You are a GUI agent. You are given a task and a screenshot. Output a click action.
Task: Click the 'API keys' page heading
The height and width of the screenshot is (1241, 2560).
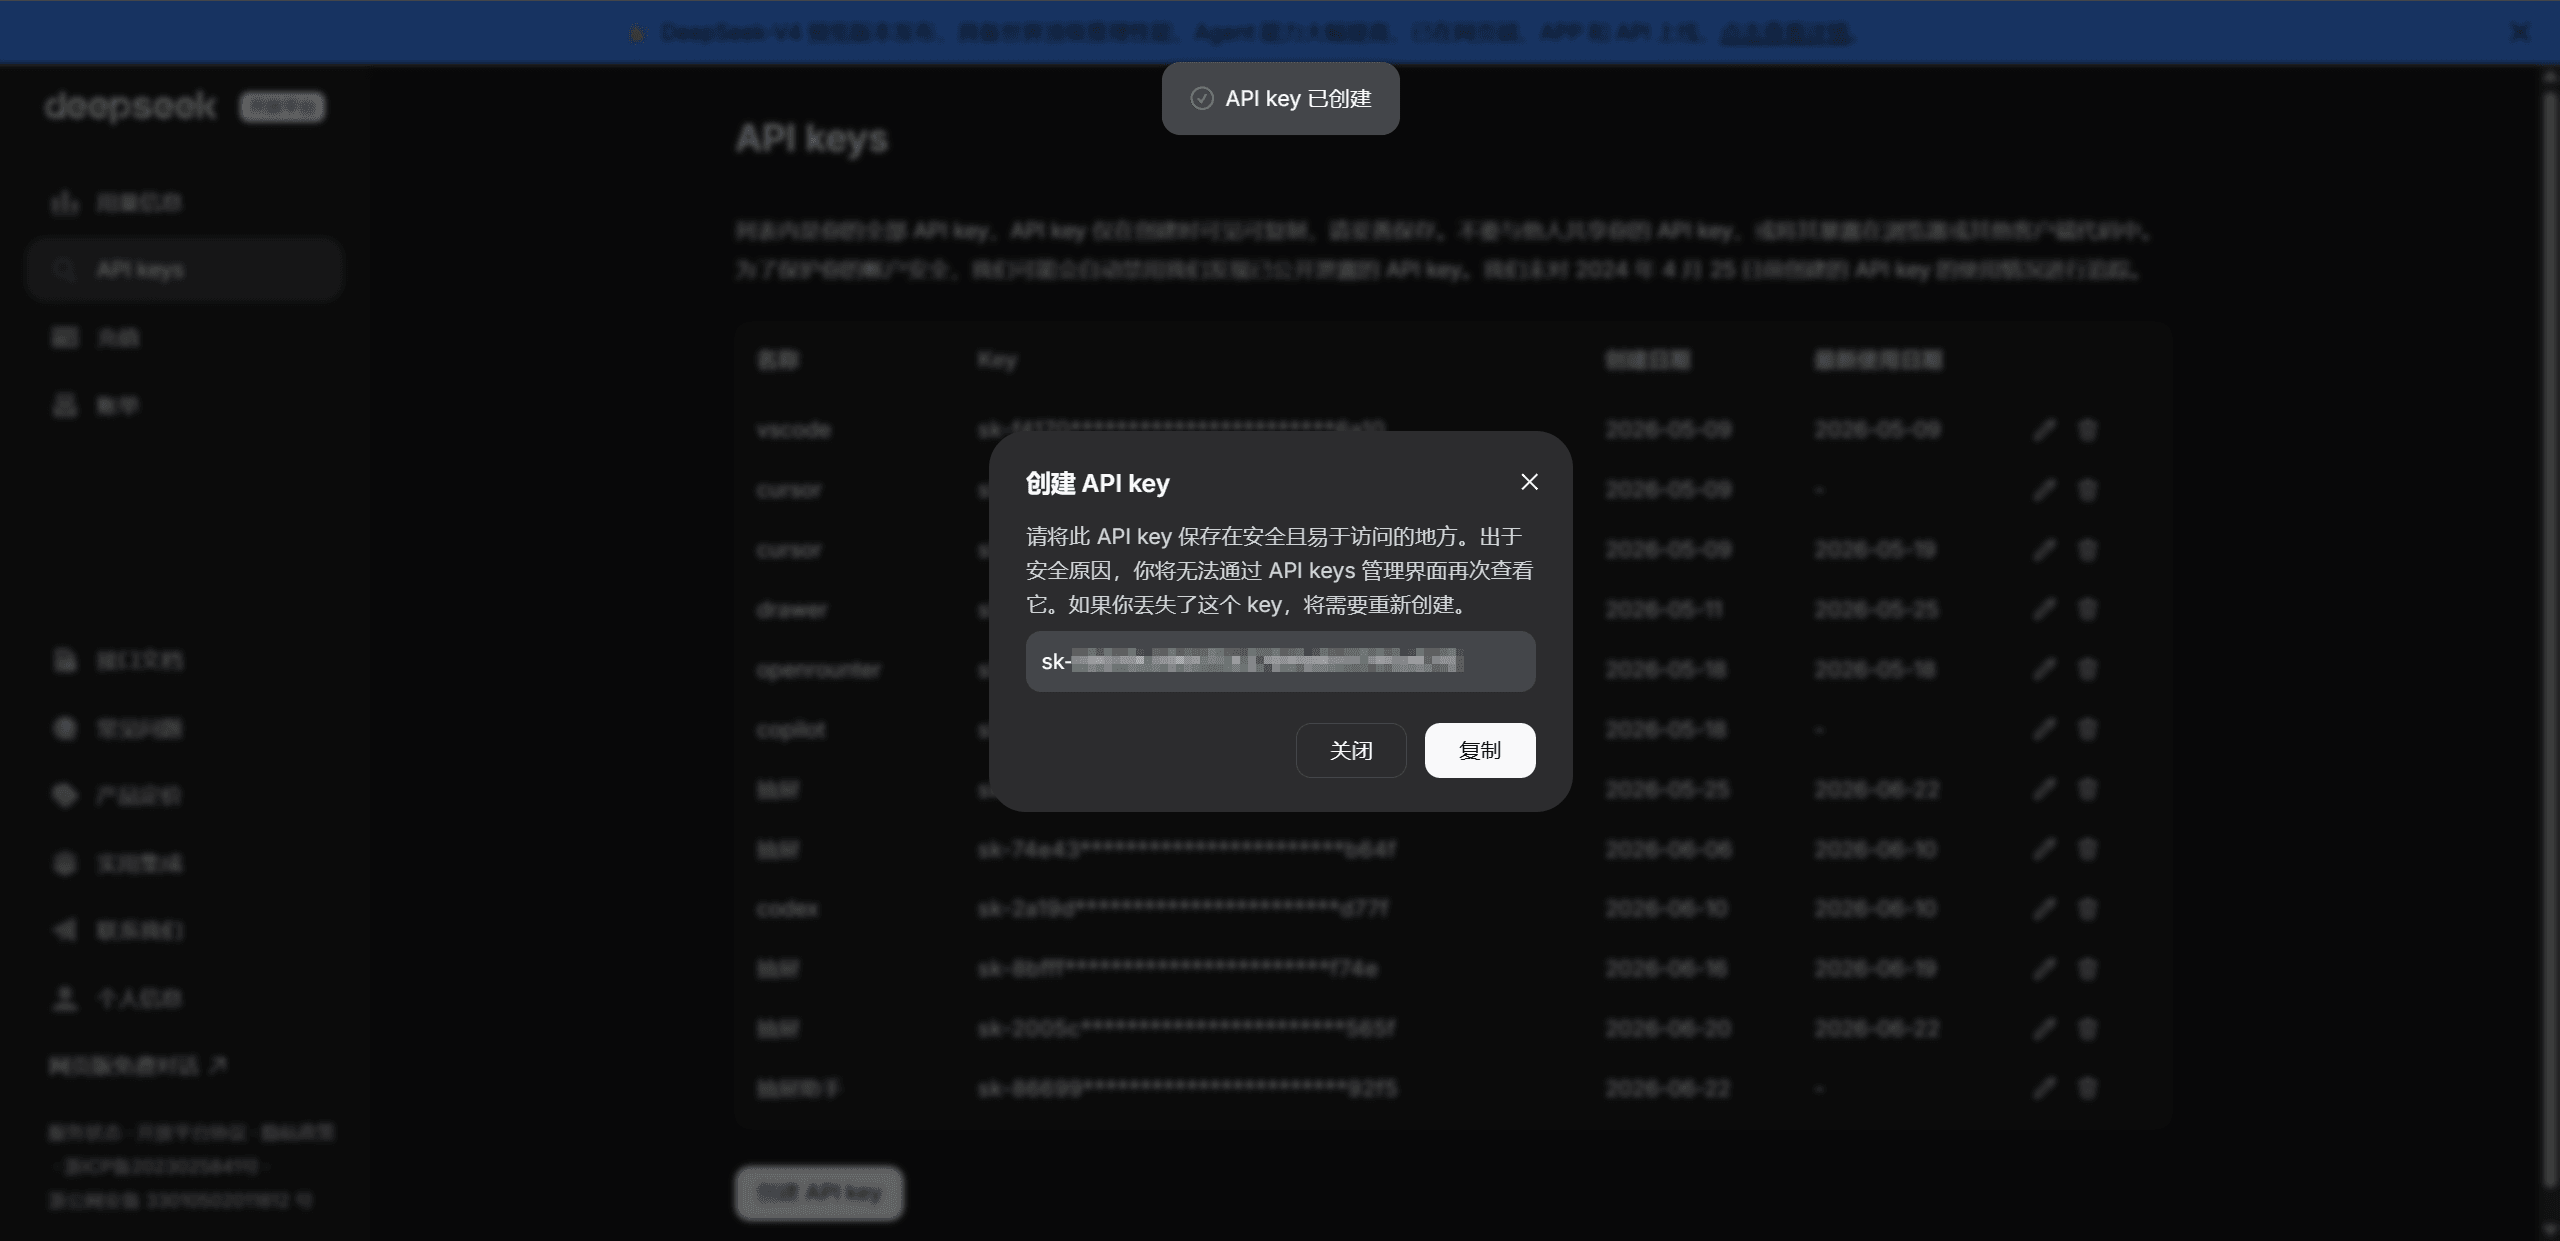point(812,138)
